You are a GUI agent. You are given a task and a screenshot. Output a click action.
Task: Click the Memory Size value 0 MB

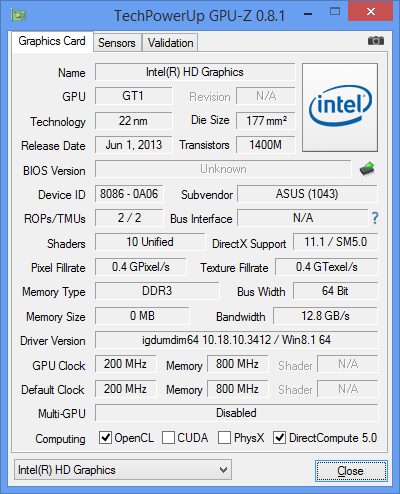[142, 315]
